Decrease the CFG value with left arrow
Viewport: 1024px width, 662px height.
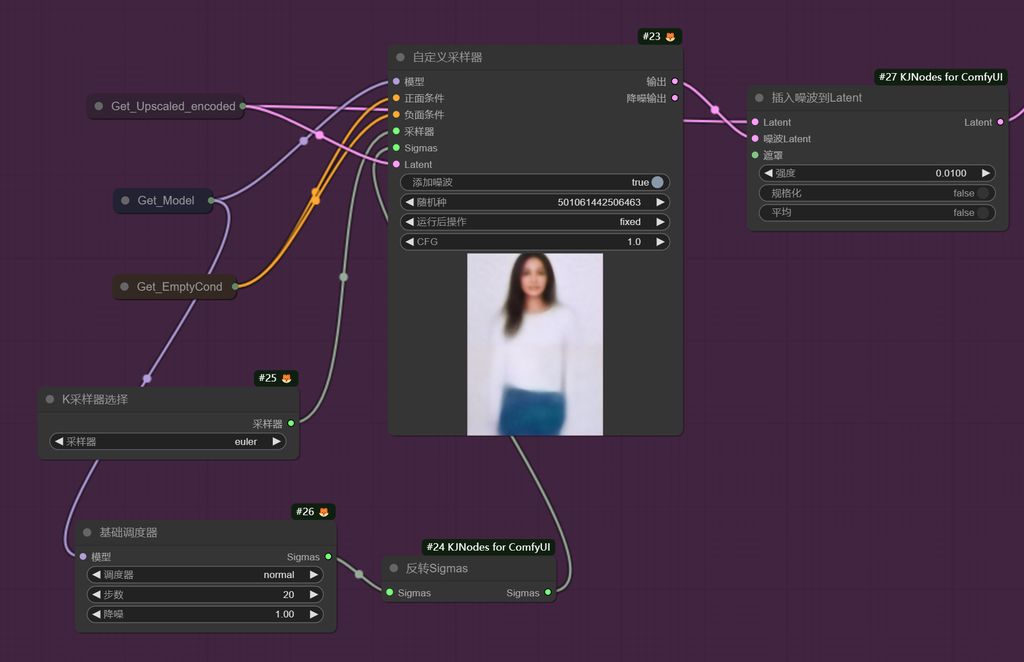[408, 242]
